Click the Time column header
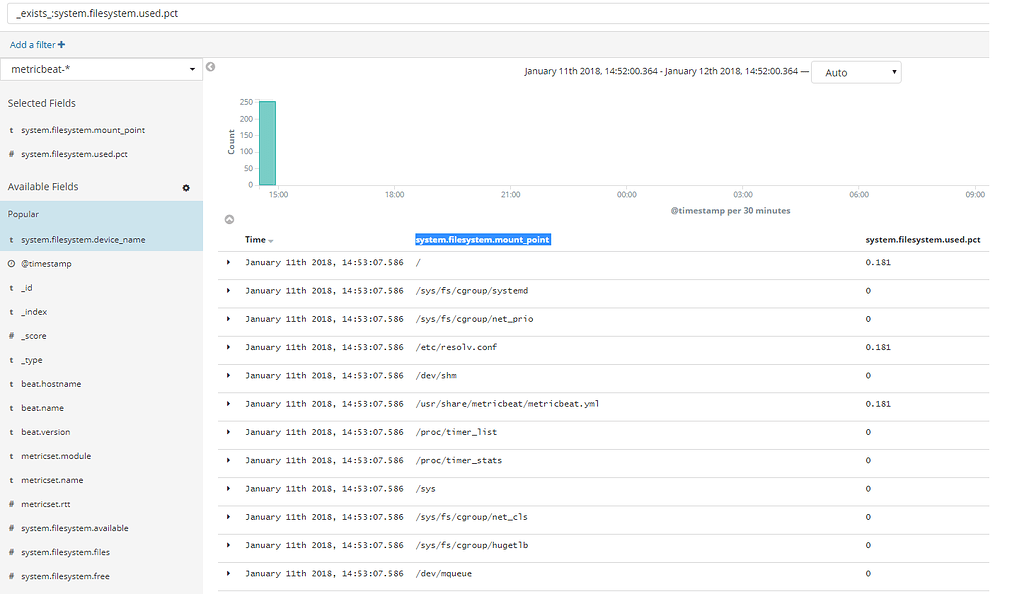This screenshot has width=1024, height=594. pos(255,240)
